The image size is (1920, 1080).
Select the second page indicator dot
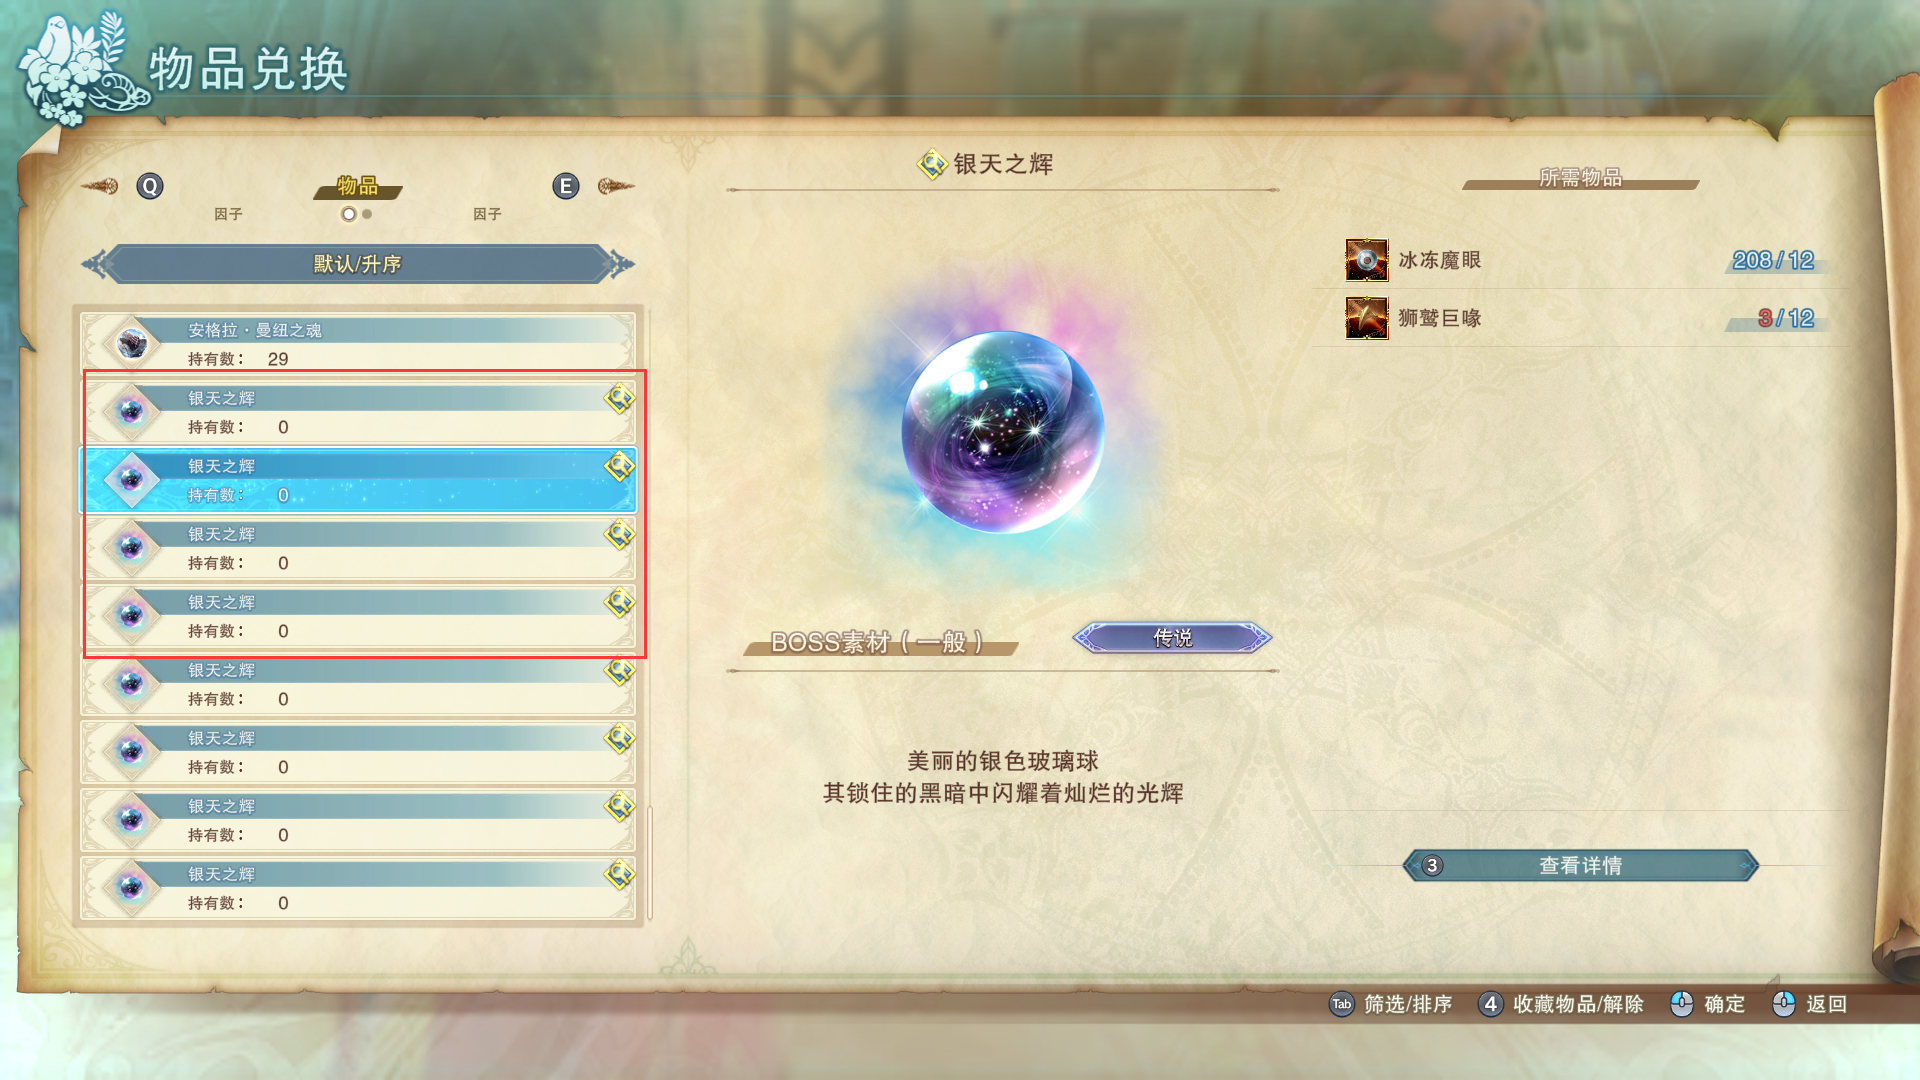(367, 214)
